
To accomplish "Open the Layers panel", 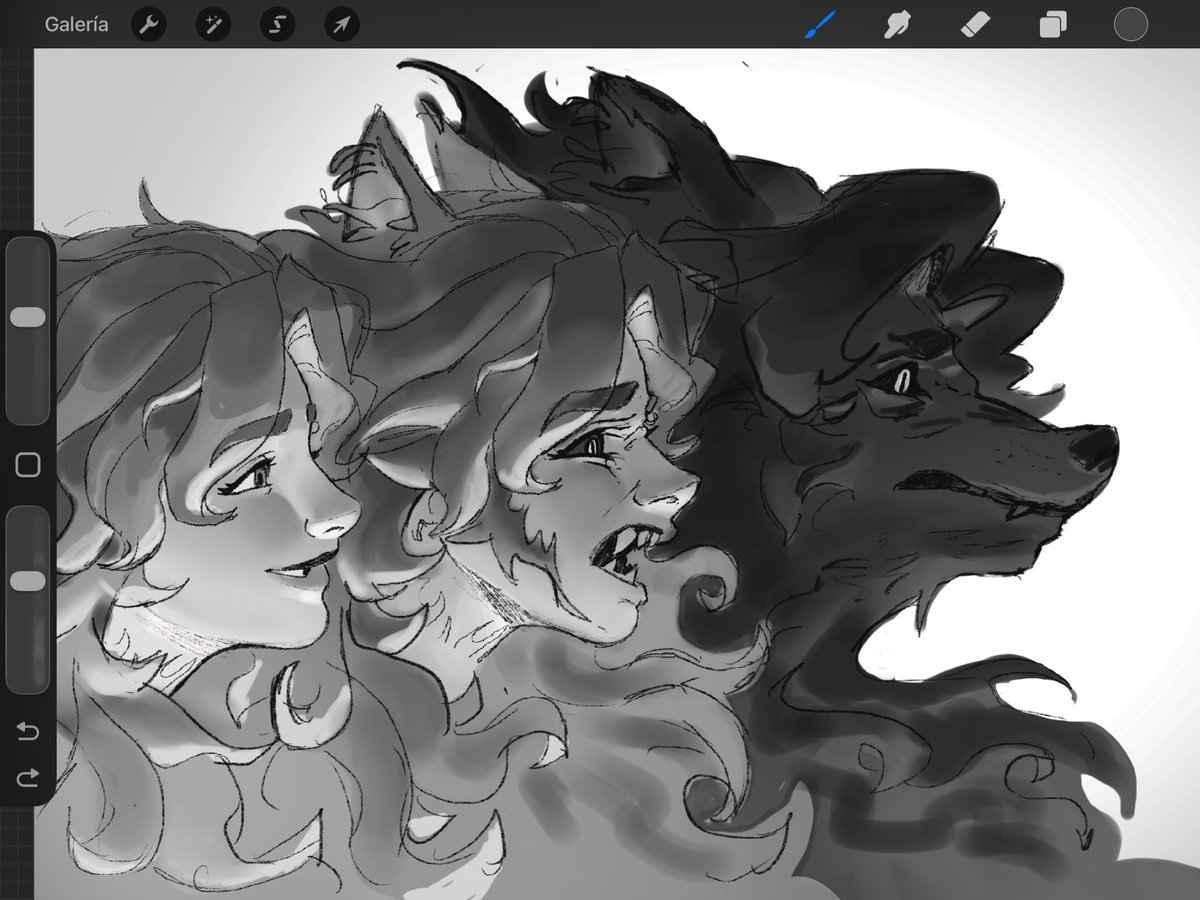I will click(1052, 25).
